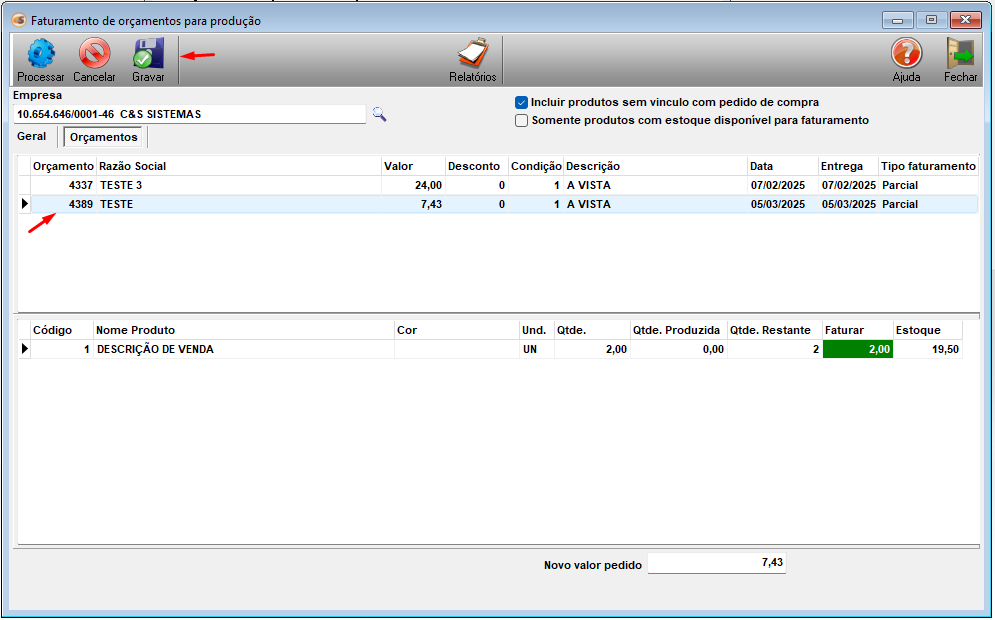Click the app icon in title bar
This screenshot has width=995, height=620.
click(x=18, y=20)
